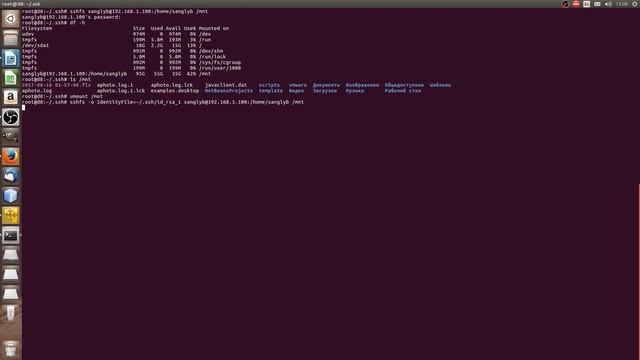Click the 'Шаблоны' directory name

(440, 85)
